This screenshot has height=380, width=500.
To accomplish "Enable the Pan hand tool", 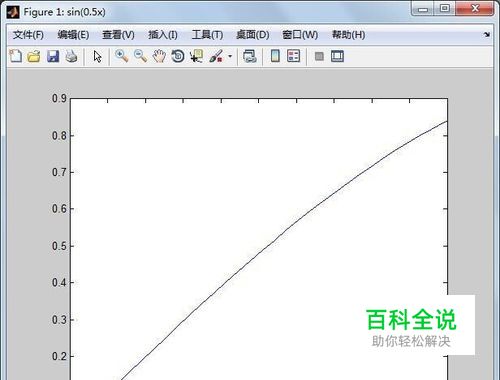I will pyautogui.click(x=159, y=56).
